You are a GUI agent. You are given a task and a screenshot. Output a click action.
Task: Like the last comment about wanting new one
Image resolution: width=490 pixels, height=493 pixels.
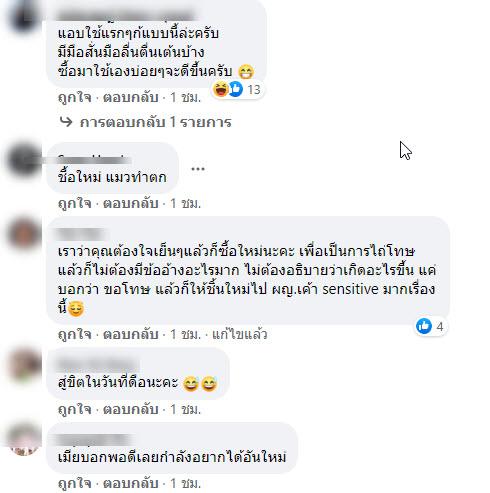pos(75,483)
